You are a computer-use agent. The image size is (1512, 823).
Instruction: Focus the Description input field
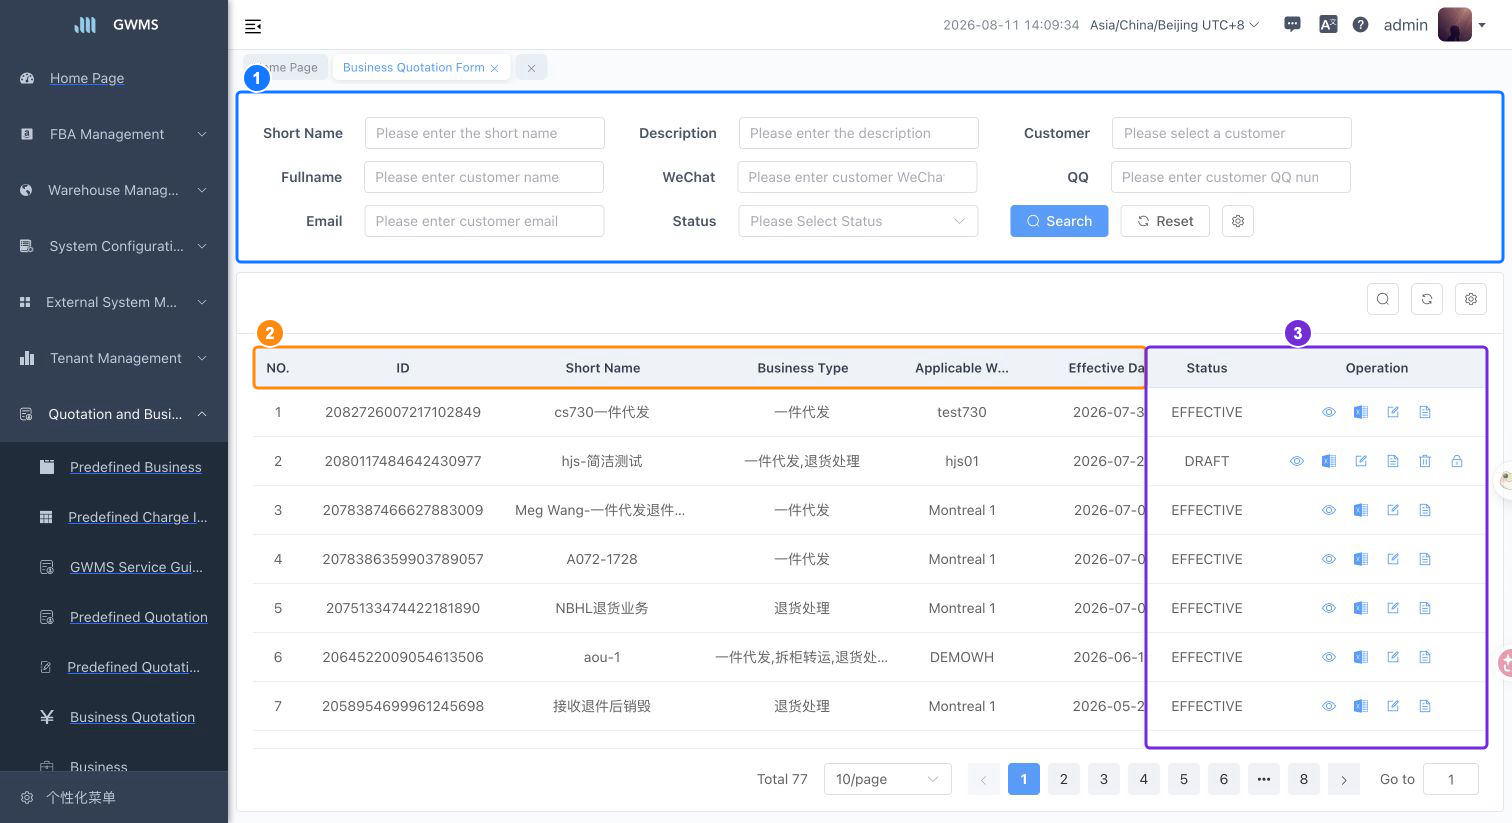click(859, 133)
